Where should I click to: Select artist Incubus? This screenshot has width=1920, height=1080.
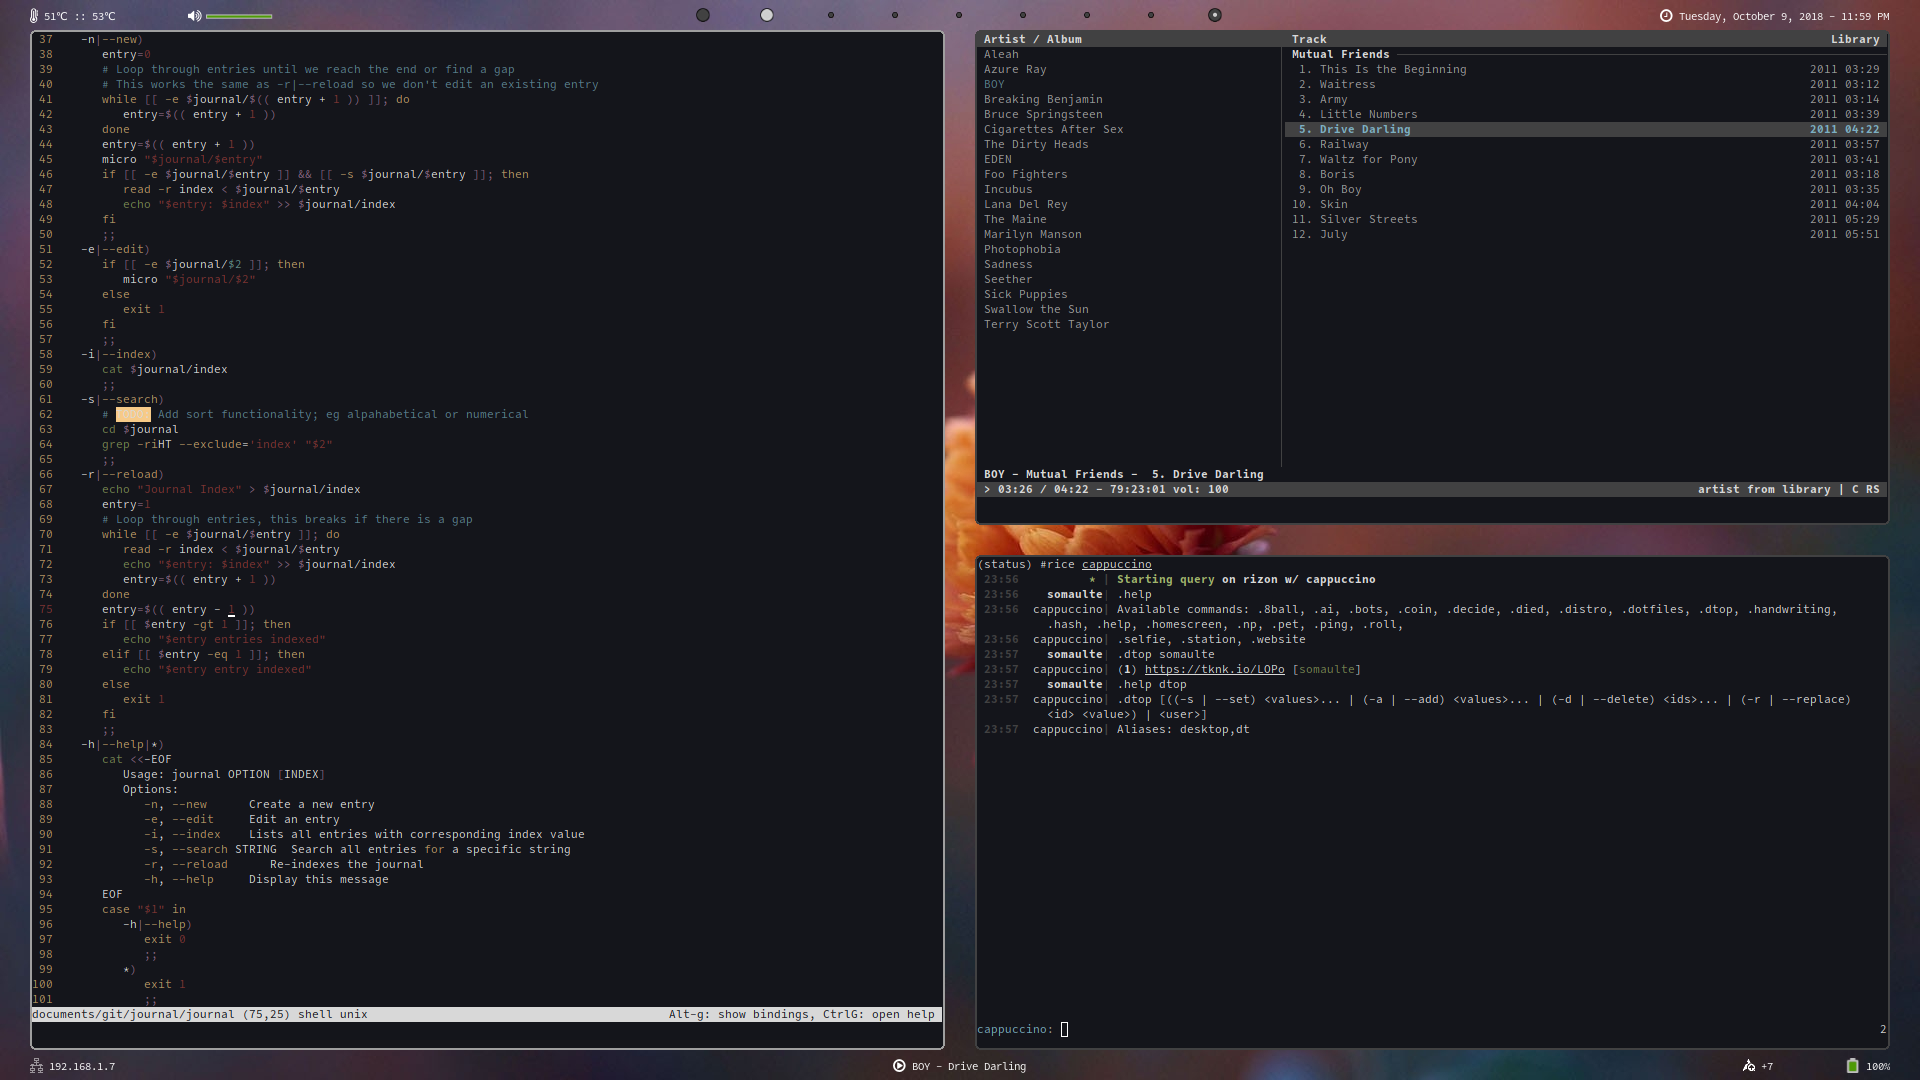pyautogui.click(x=1008, y=189)
